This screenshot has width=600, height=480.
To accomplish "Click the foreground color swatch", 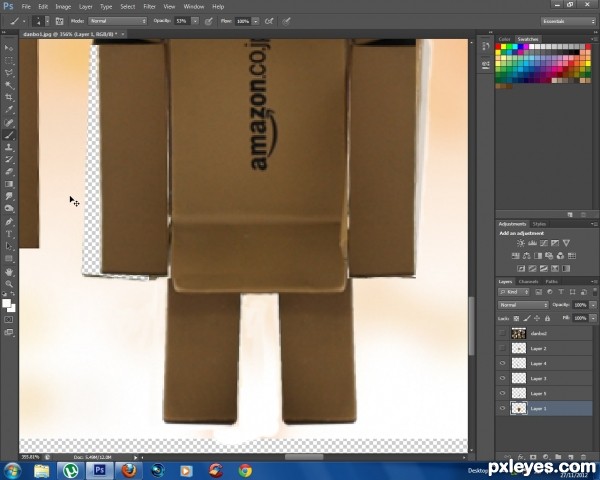I will coord(7,303).
